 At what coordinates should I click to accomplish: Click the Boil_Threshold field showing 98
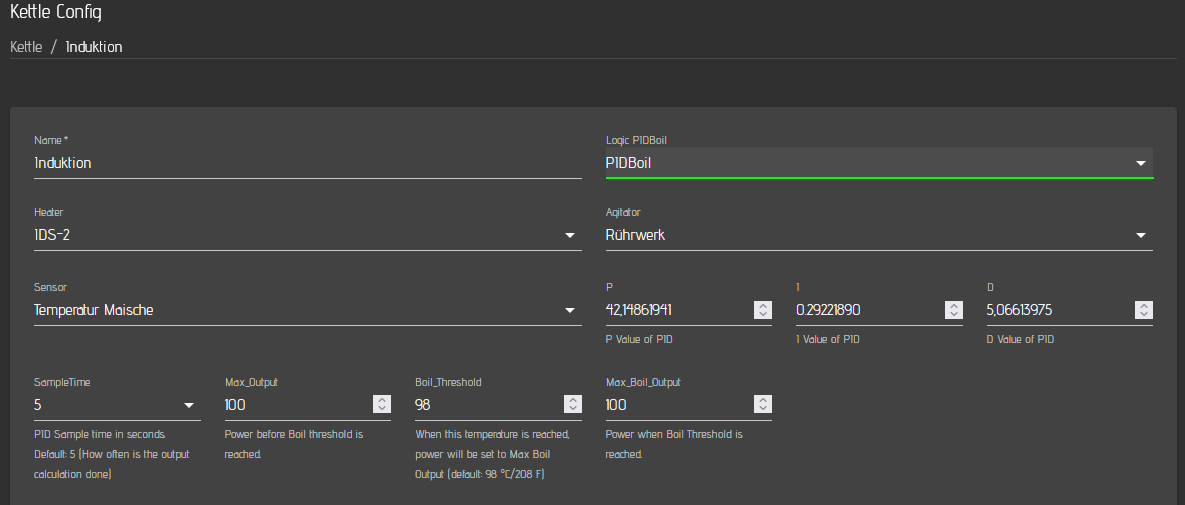pyautogui.click(x=487, y=405)
